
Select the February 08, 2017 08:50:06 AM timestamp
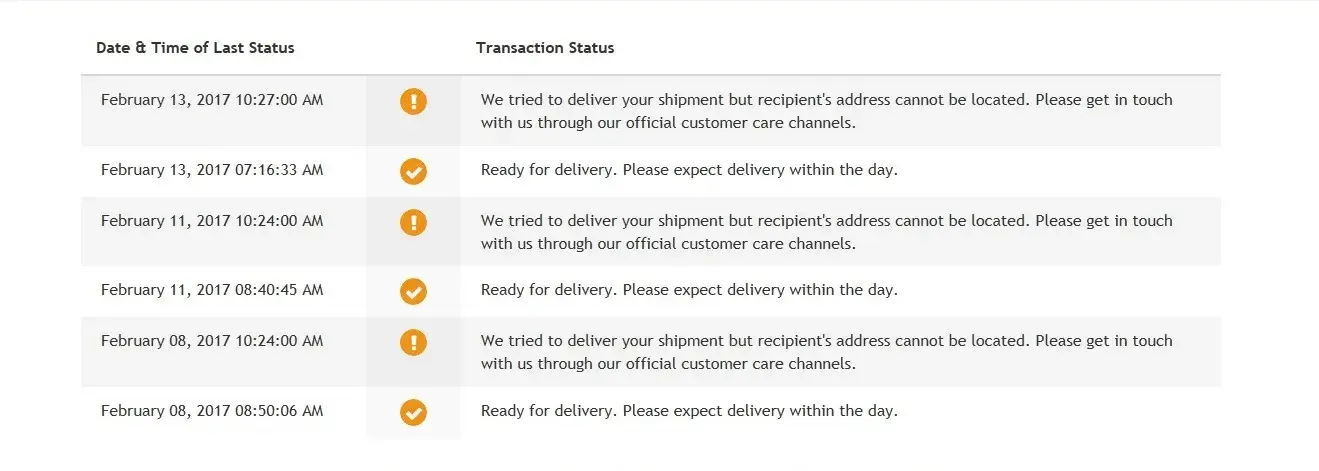tap(212, 411)
